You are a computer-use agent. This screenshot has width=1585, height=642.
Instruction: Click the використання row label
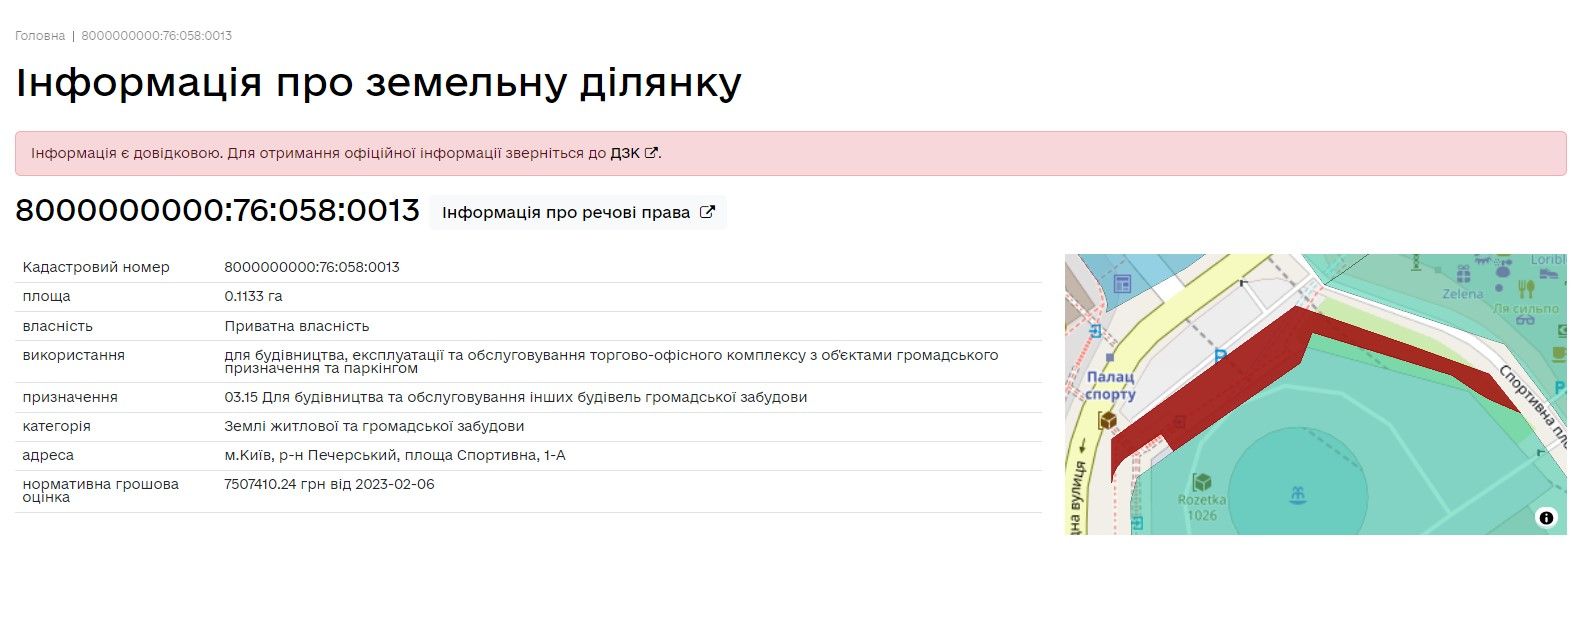pyautogui.click(x=73, y=355)
